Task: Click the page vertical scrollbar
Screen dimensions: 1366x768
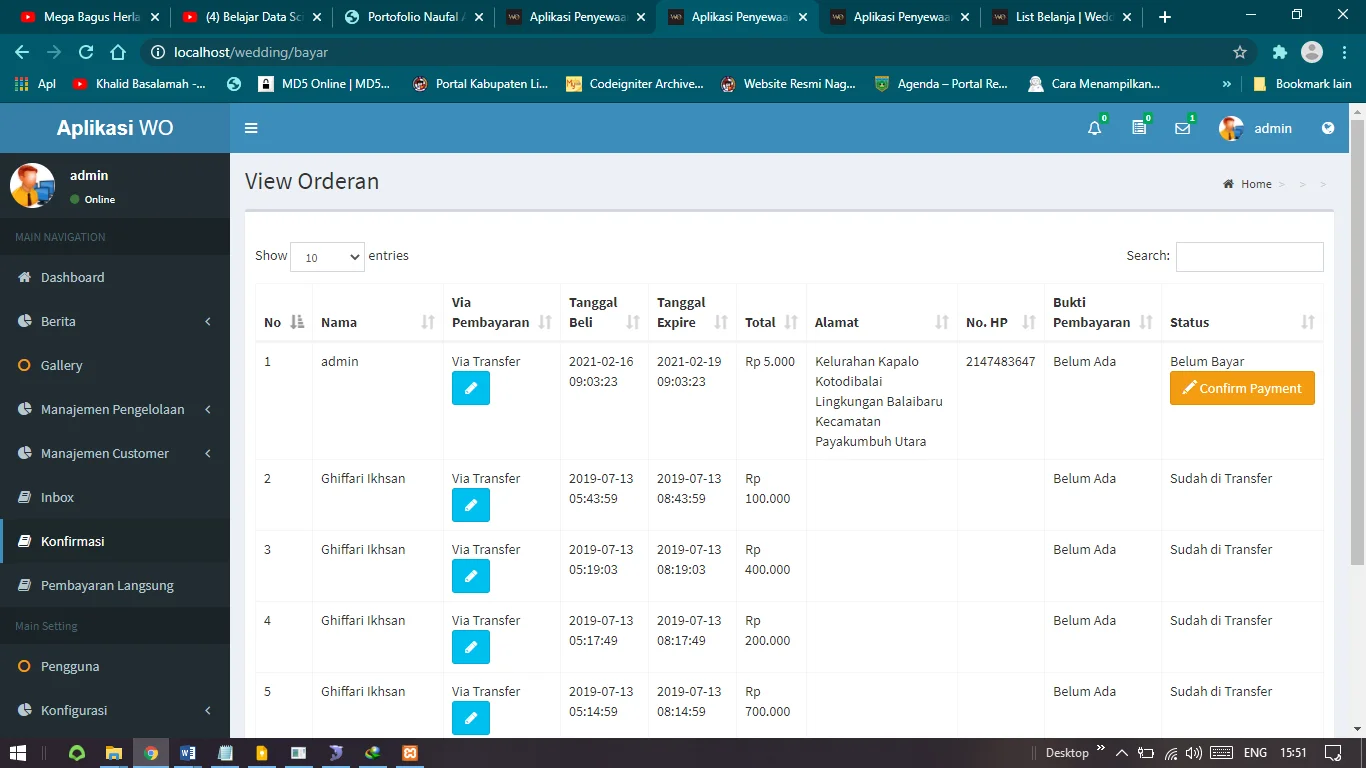Action: click(1357, 342)
